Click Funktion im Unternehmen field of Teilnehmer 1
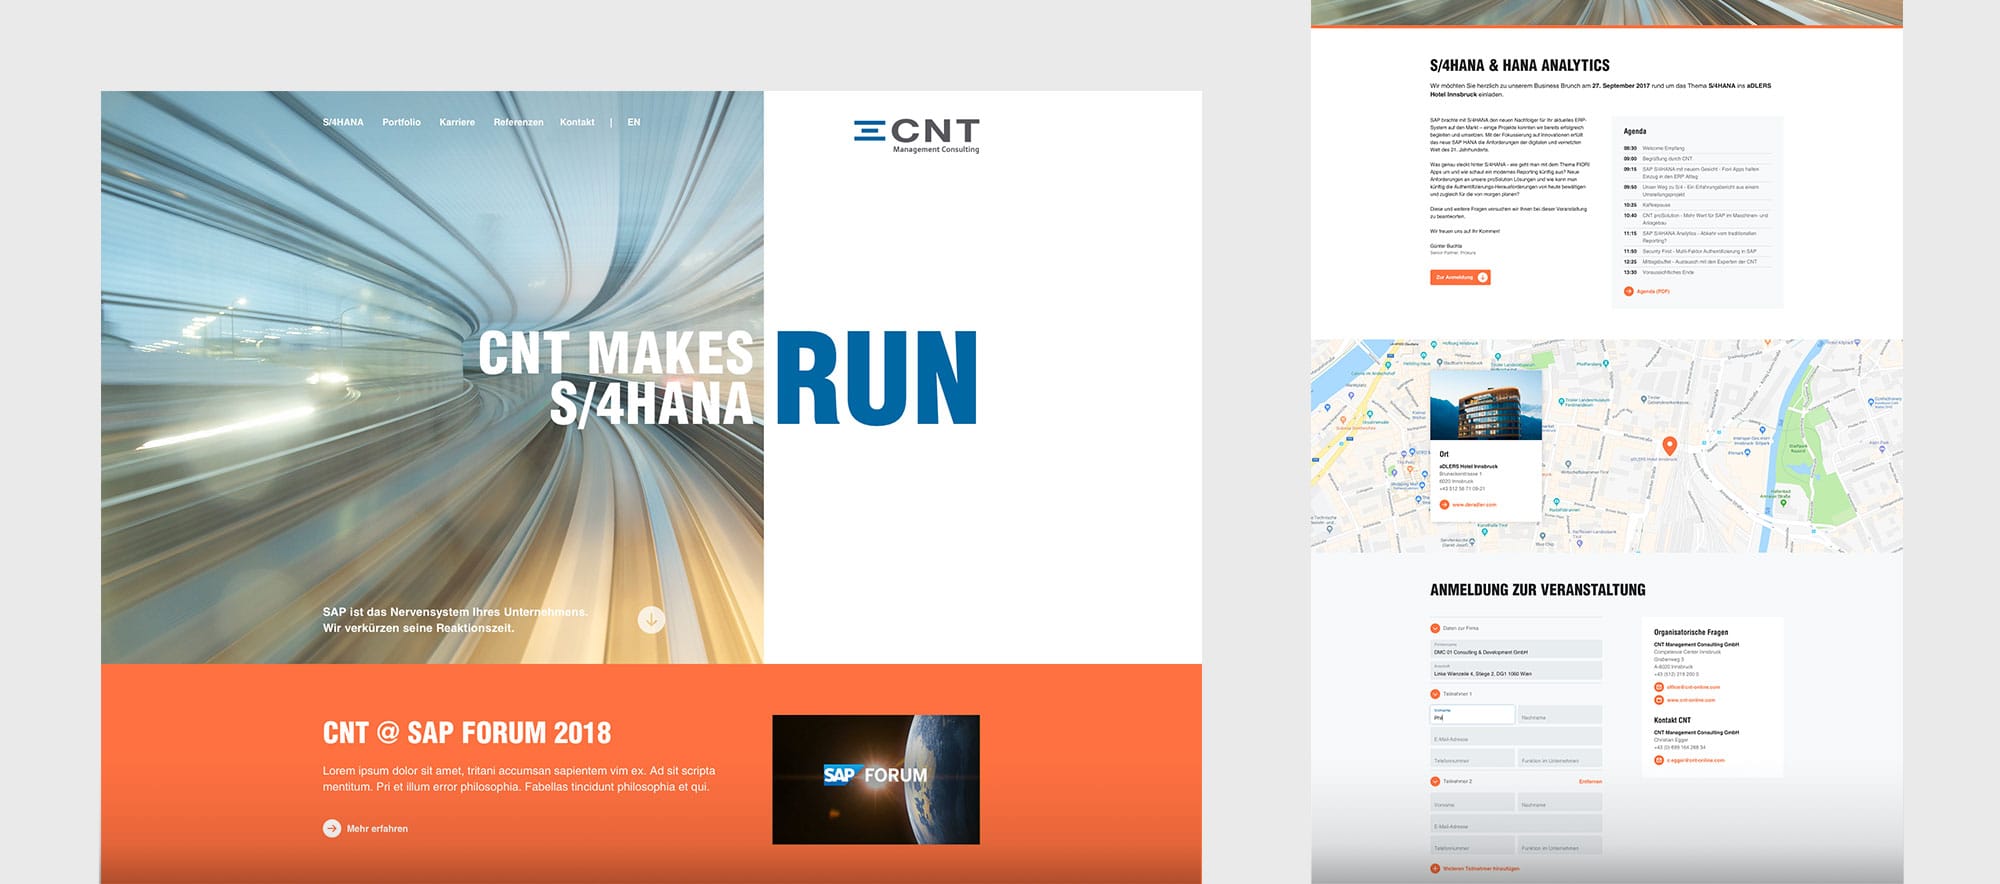Viewport: 2000px width, 884px height. (x=1560, y=758)
